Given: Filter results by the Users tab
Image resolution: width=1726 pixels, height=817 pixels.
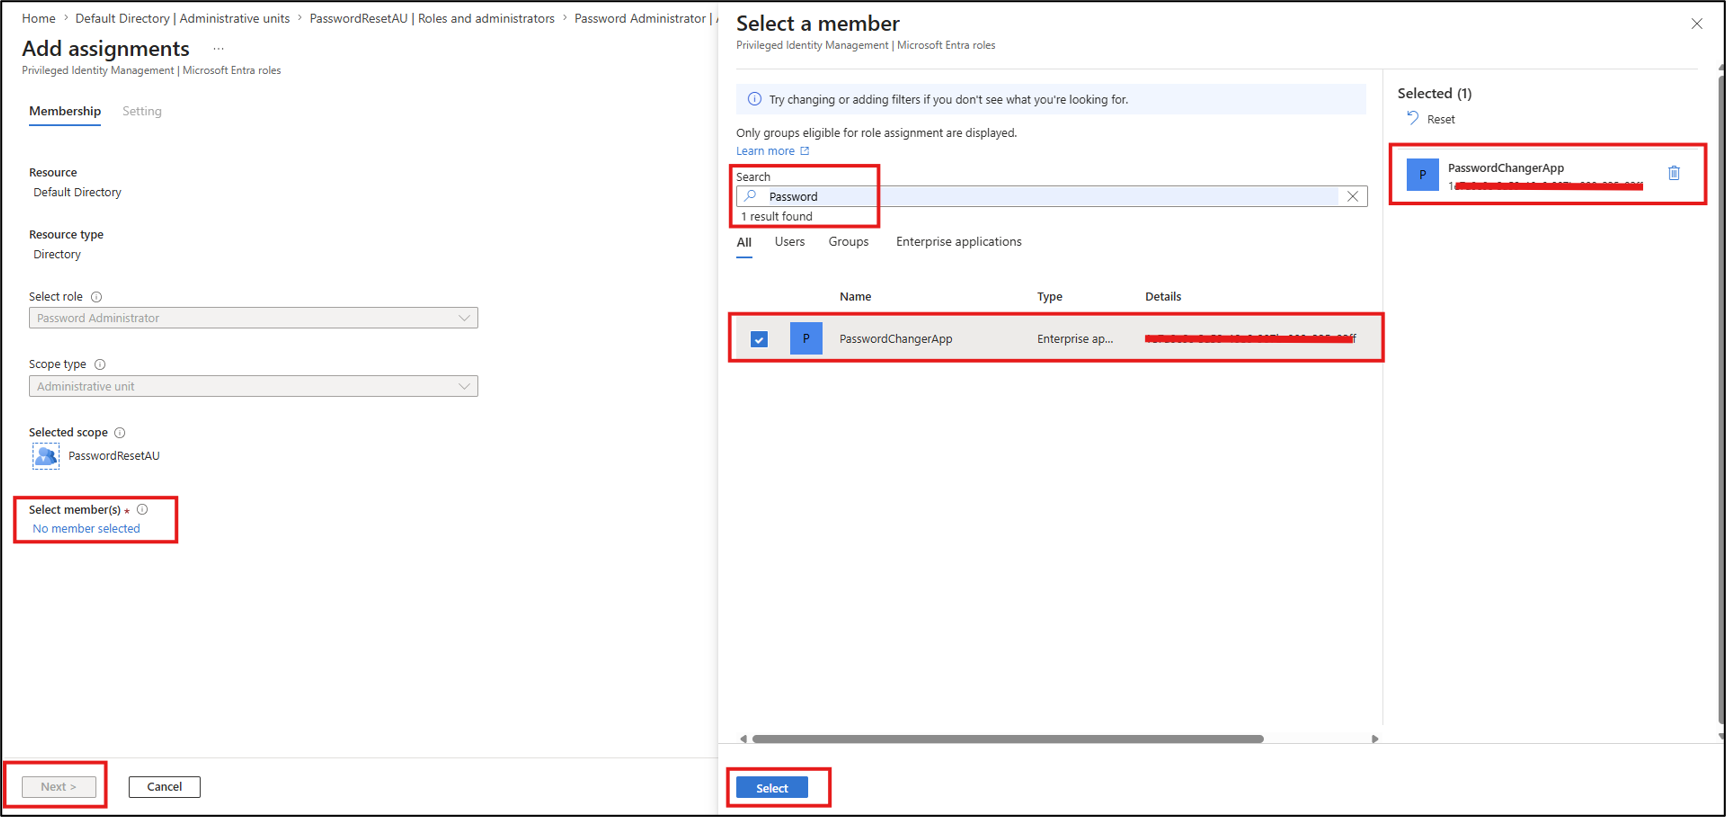Looking at the screenshot, I should tap(790, 242).
